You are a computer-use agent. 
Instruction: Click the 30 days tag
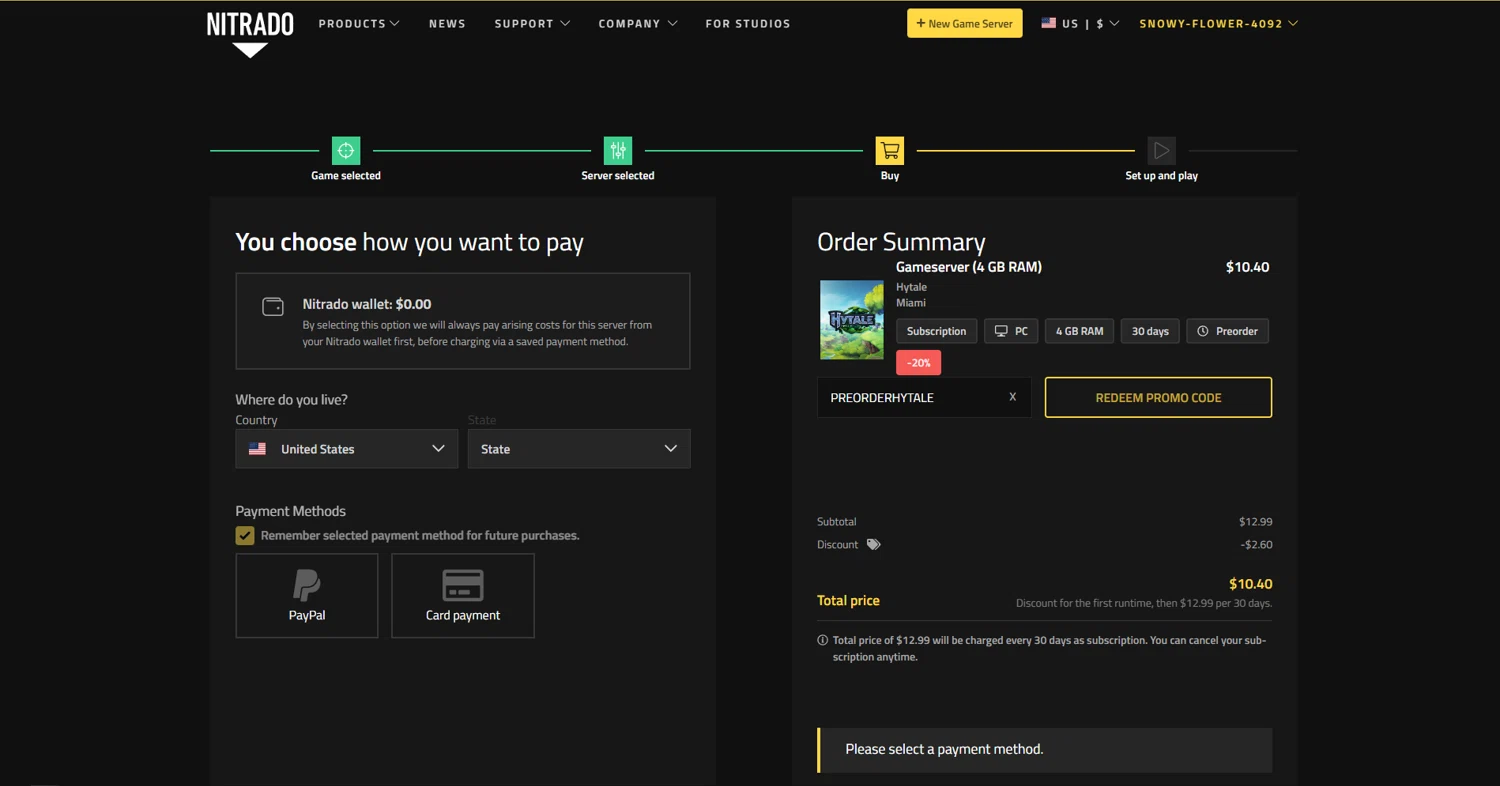[x=1150, y=331]
